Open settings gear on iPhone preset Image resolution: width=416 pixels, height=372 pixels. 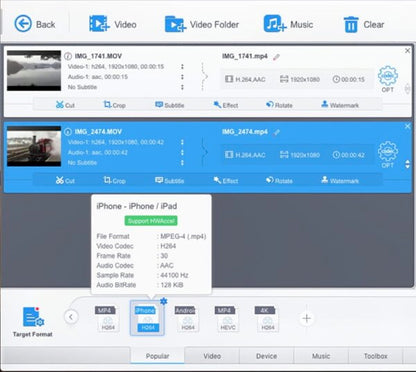point(163,301)
